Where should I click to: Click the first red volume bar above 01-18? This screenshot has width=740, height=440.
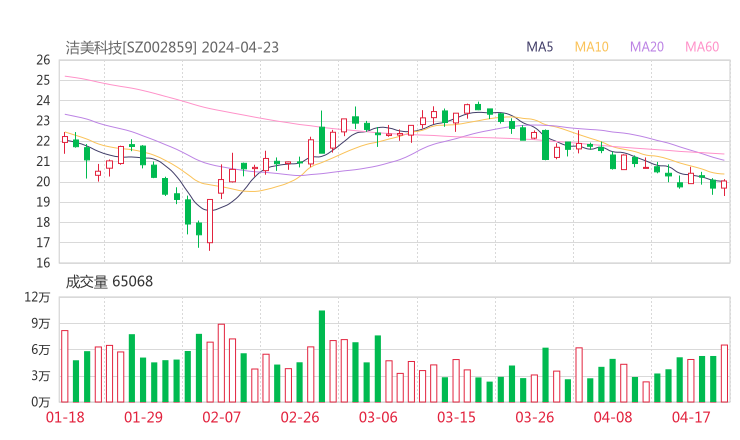[x=65, y=366]
